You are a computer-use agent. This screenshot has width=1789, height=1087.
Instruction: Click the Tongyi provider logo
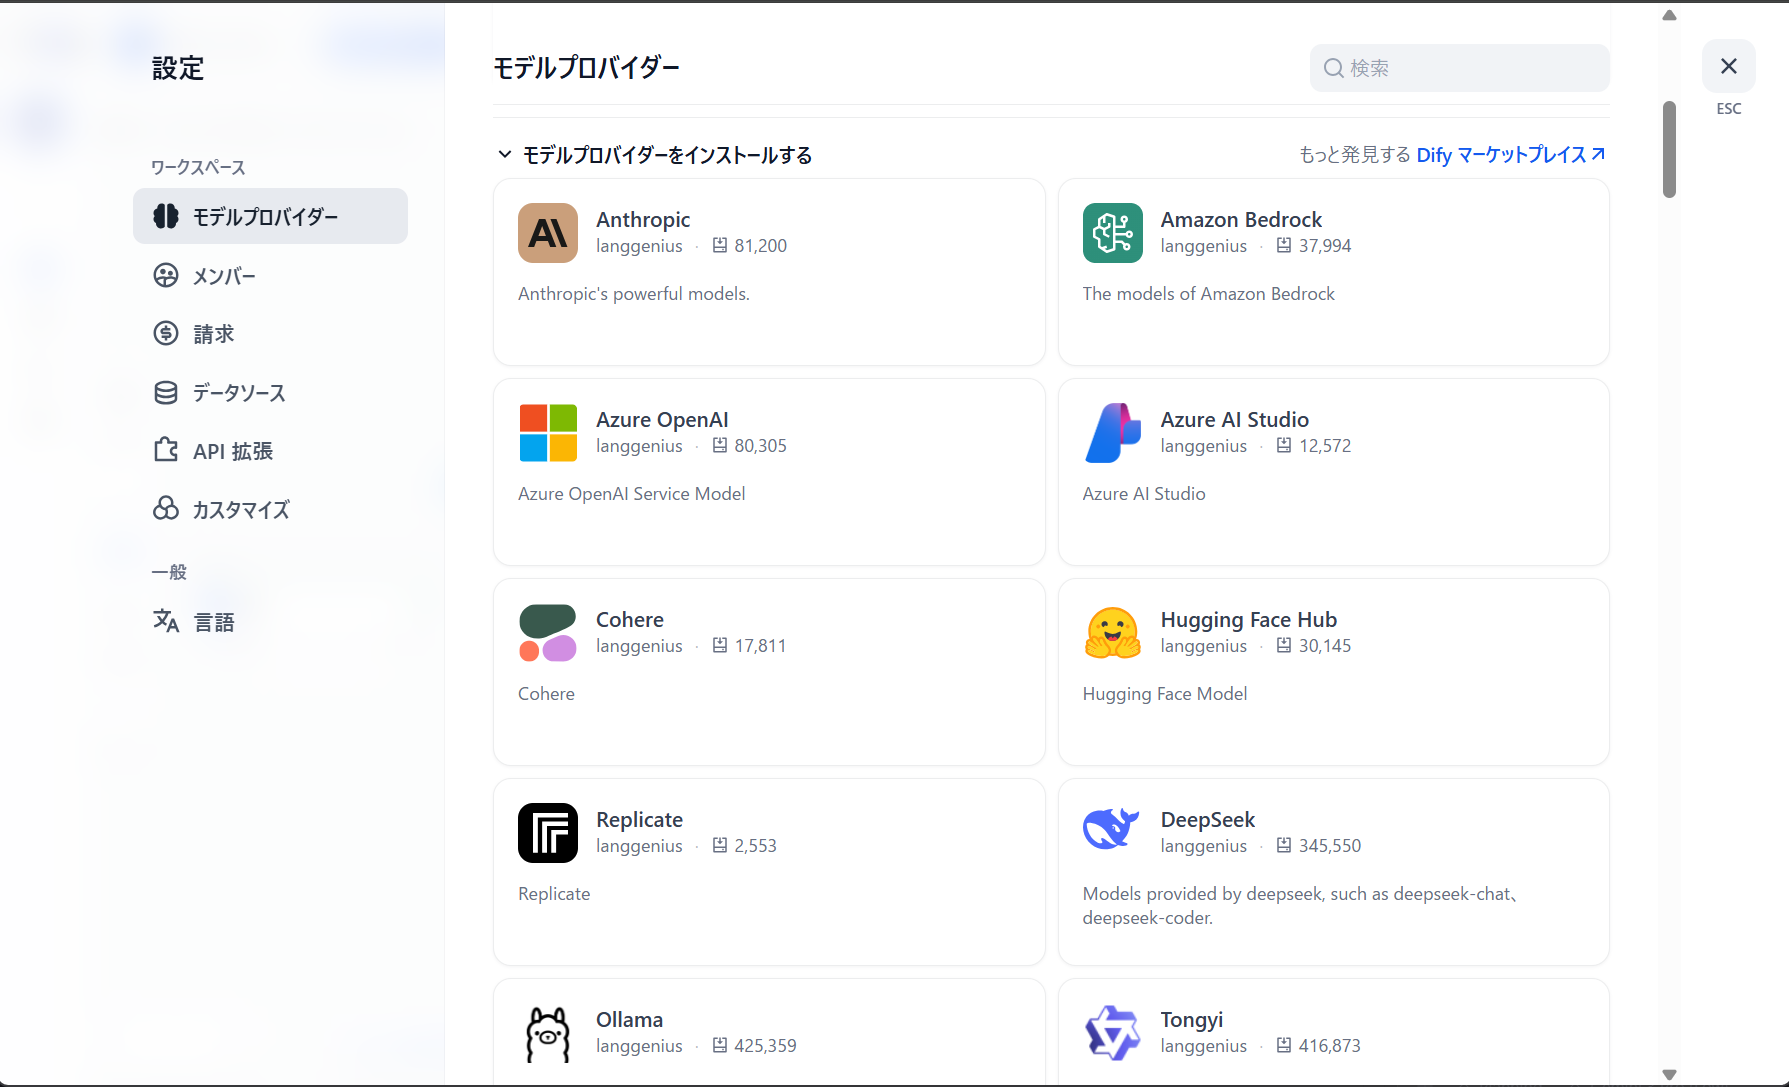coord(1112,1033)
